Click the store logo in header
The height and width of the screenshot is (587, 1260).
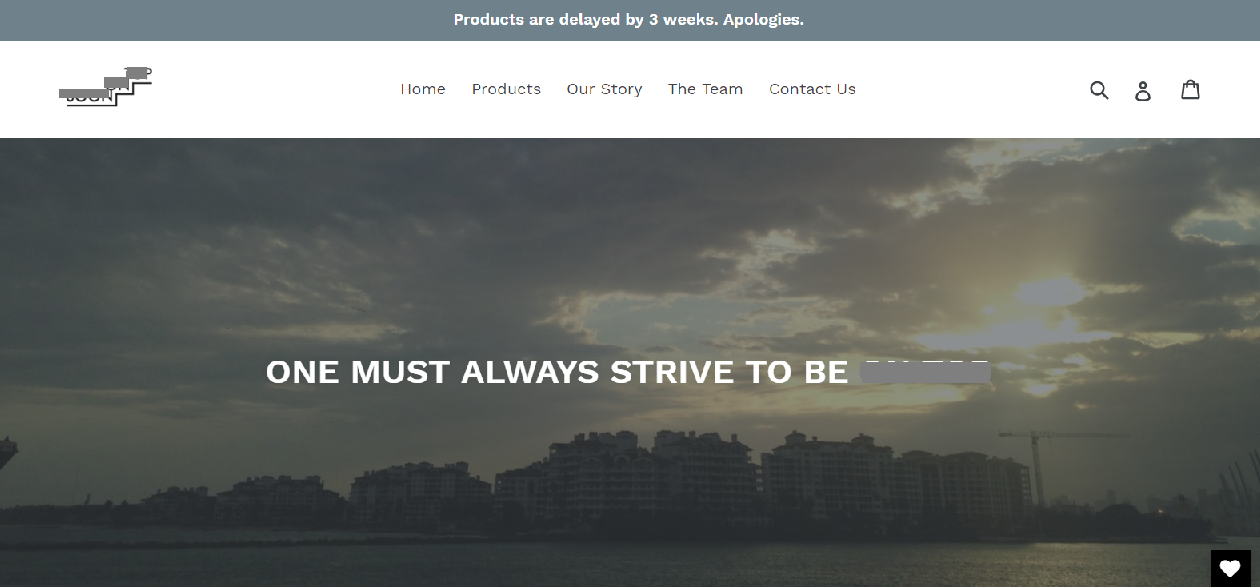click(105, 87)
